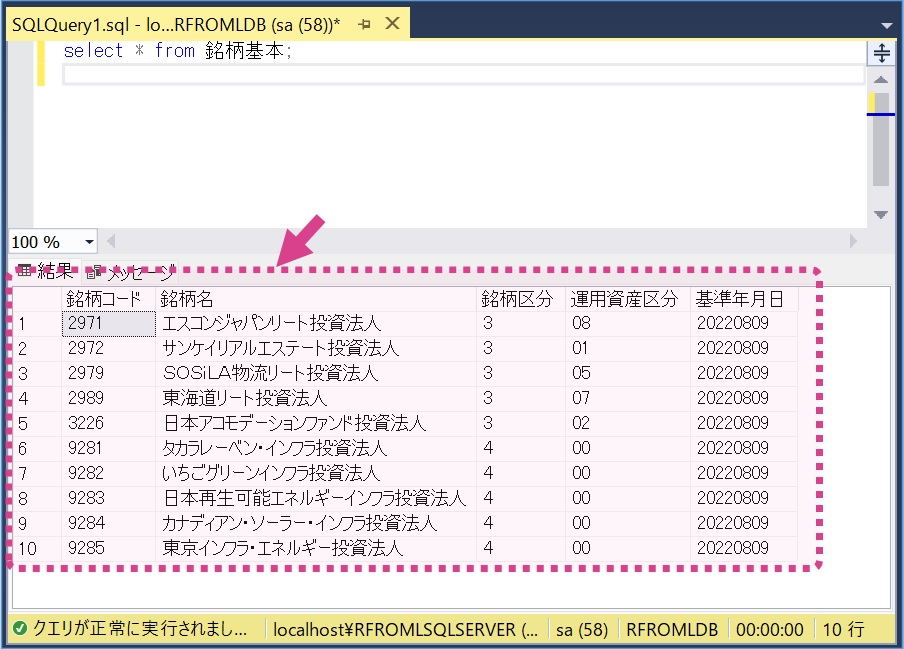Click the editor split-window icon above the scrollbar
The image size is (904, 649).
881,54
